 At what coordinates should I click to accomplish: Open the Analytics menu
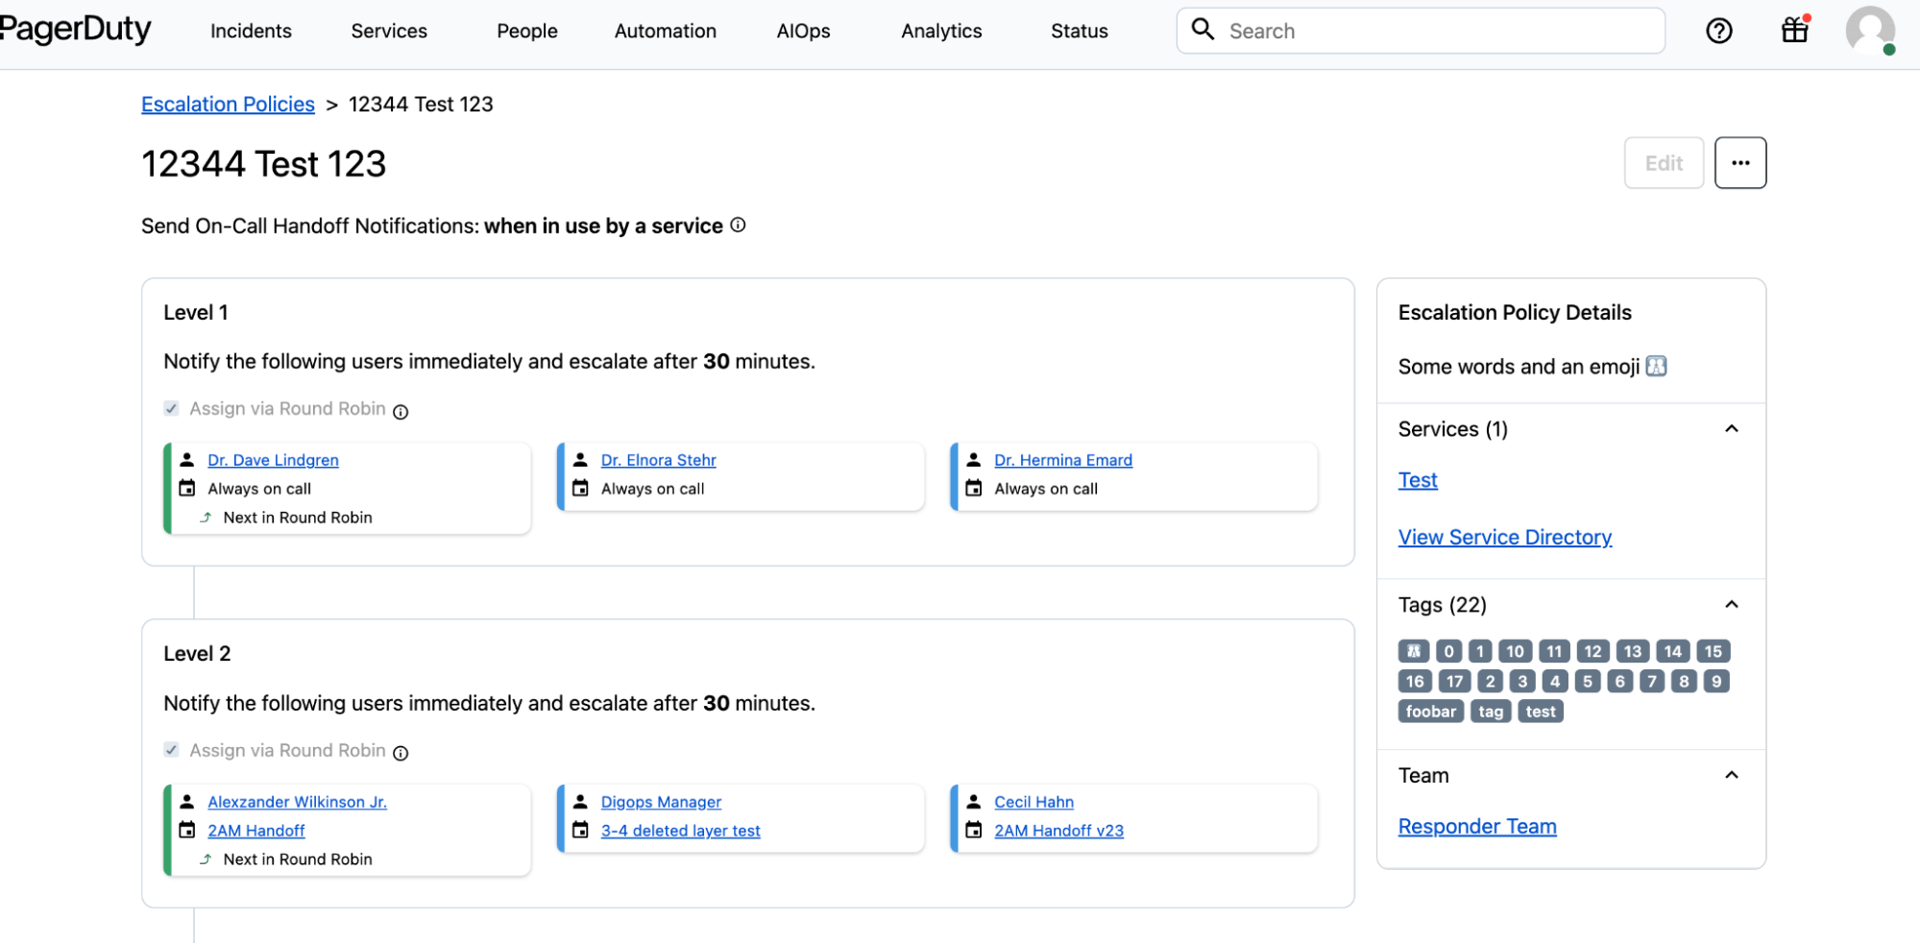(941, 31)
